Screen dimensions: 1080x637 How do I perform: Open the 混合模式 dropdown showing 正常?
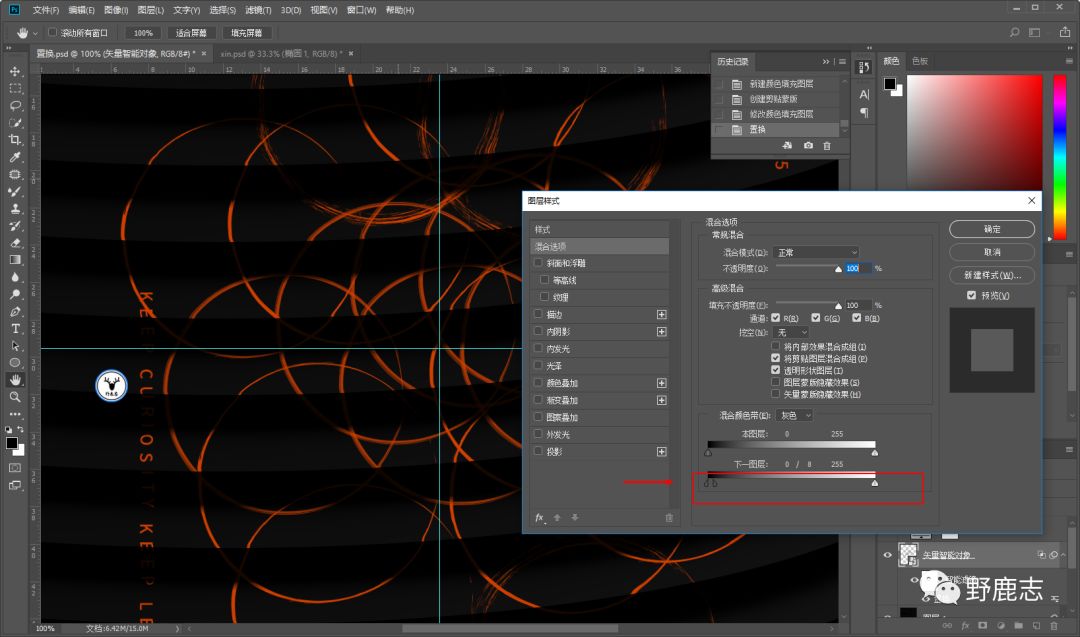pos(816,252)
